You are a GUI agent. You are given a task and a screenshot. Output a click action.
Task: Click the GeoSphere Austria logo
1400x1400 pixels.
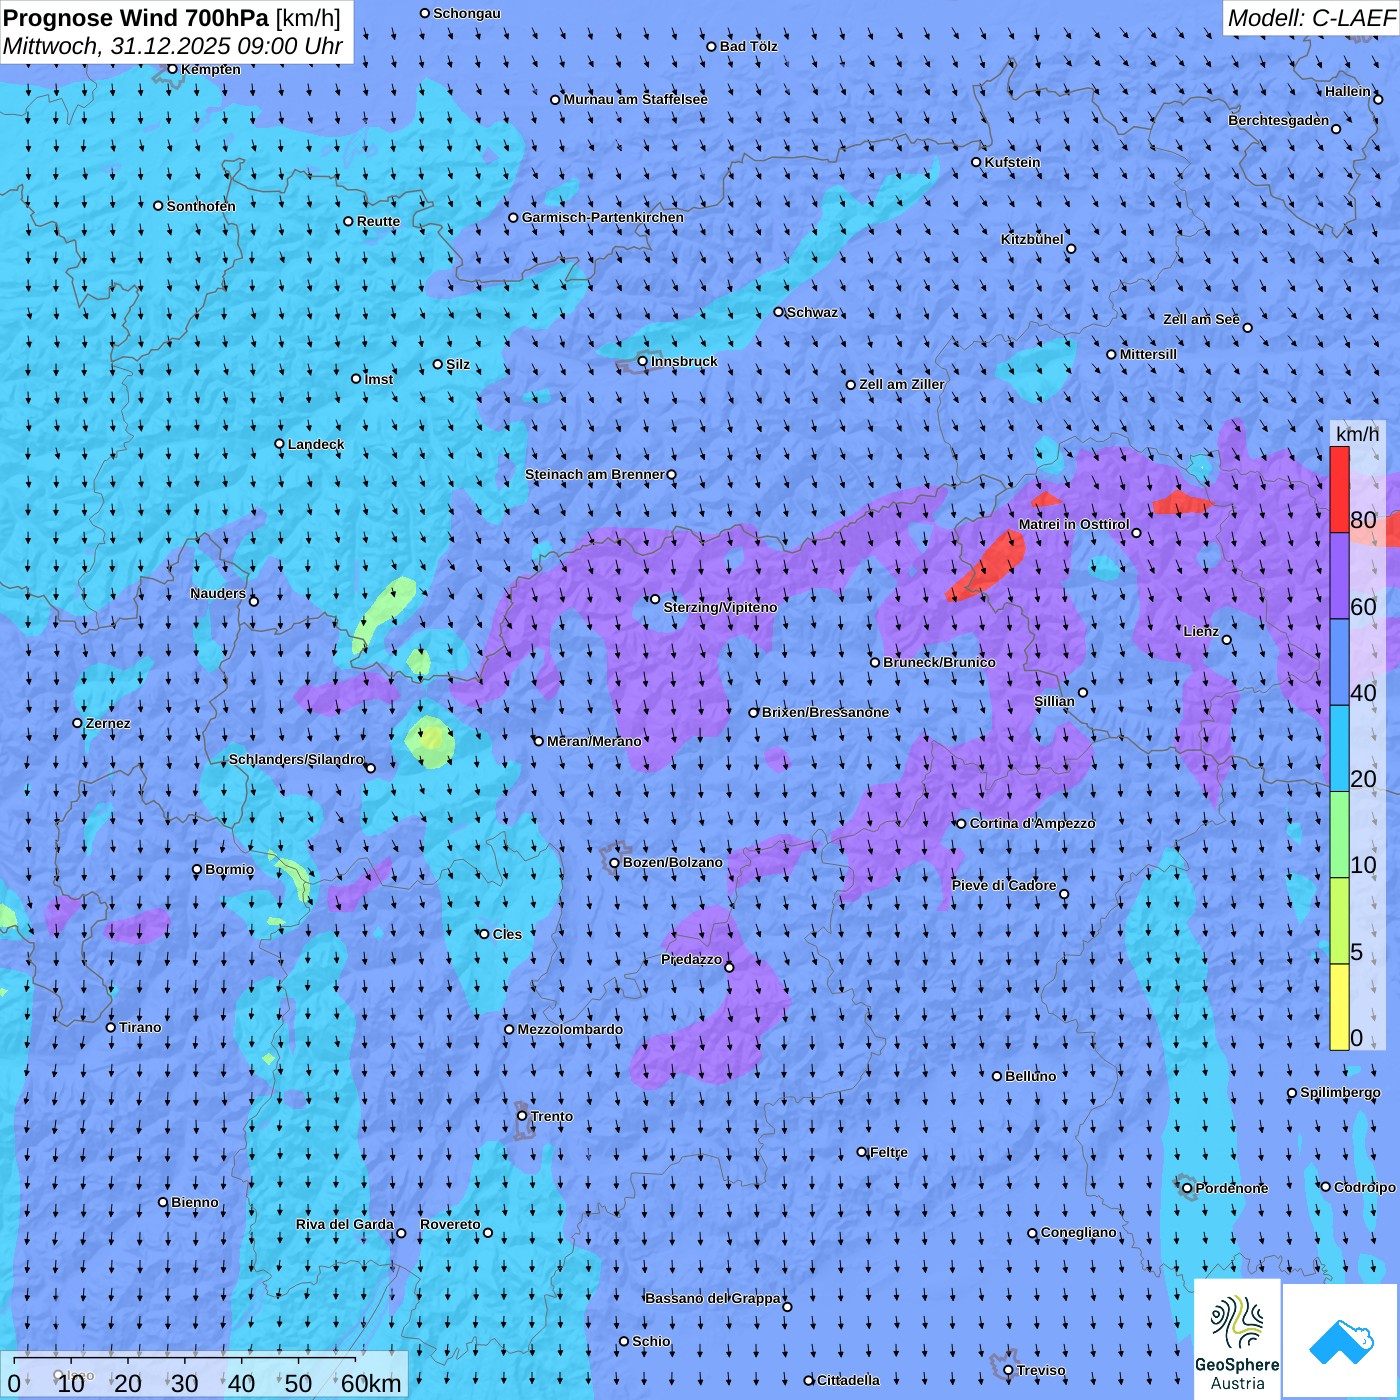1237,1340
